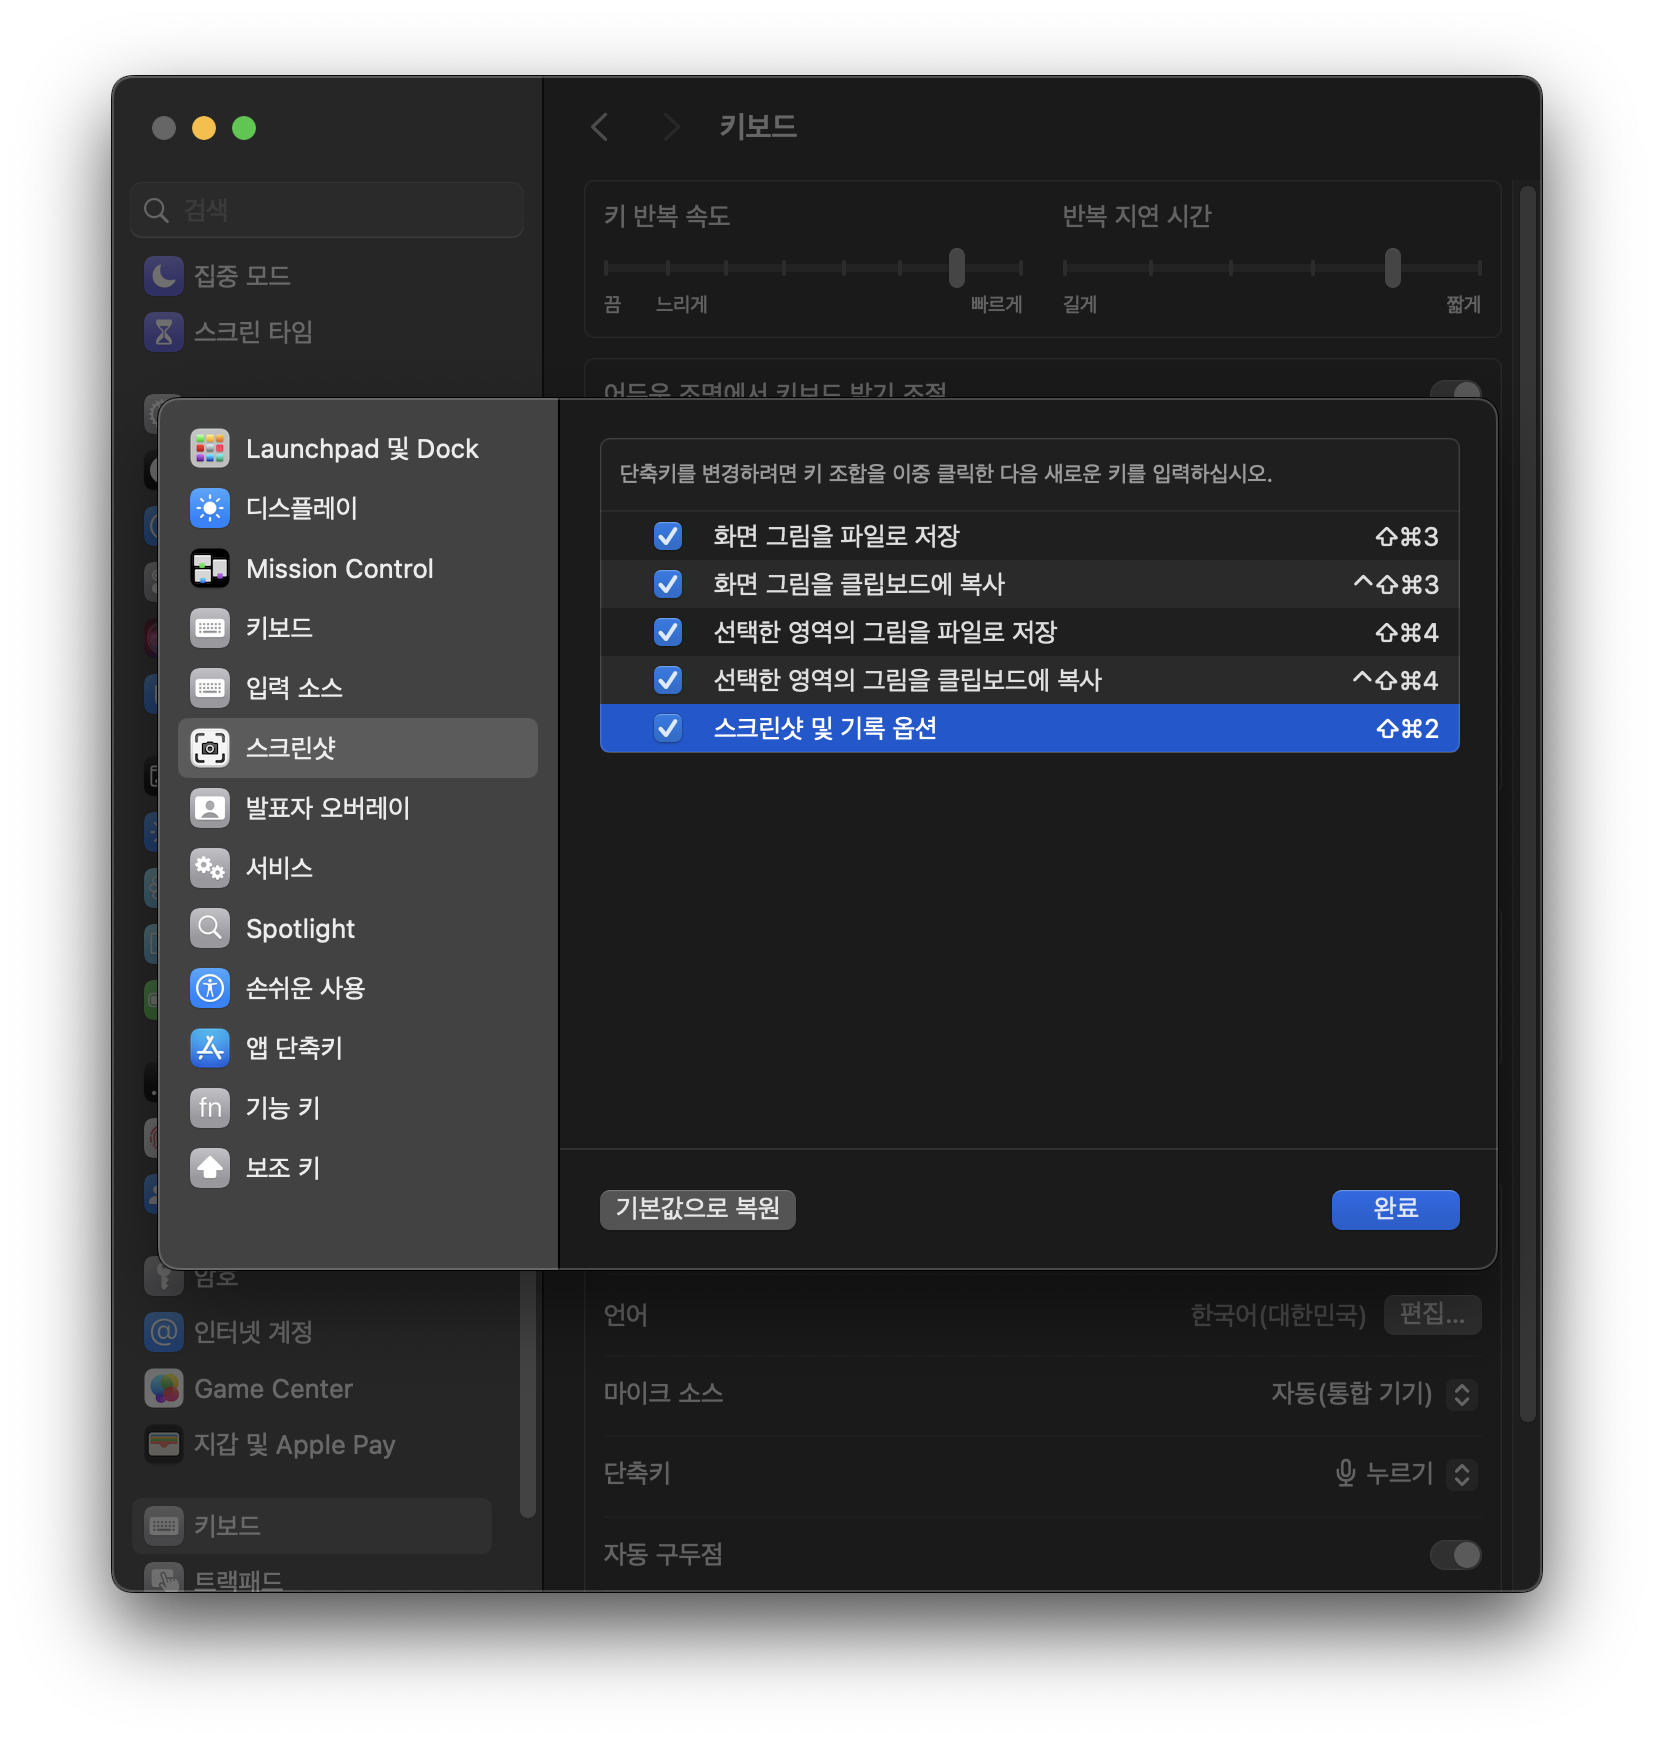The image size is (1654, 1740).
Task: Open the 단축키 누르기 dropdown
Action: tap(1461, 1473)
